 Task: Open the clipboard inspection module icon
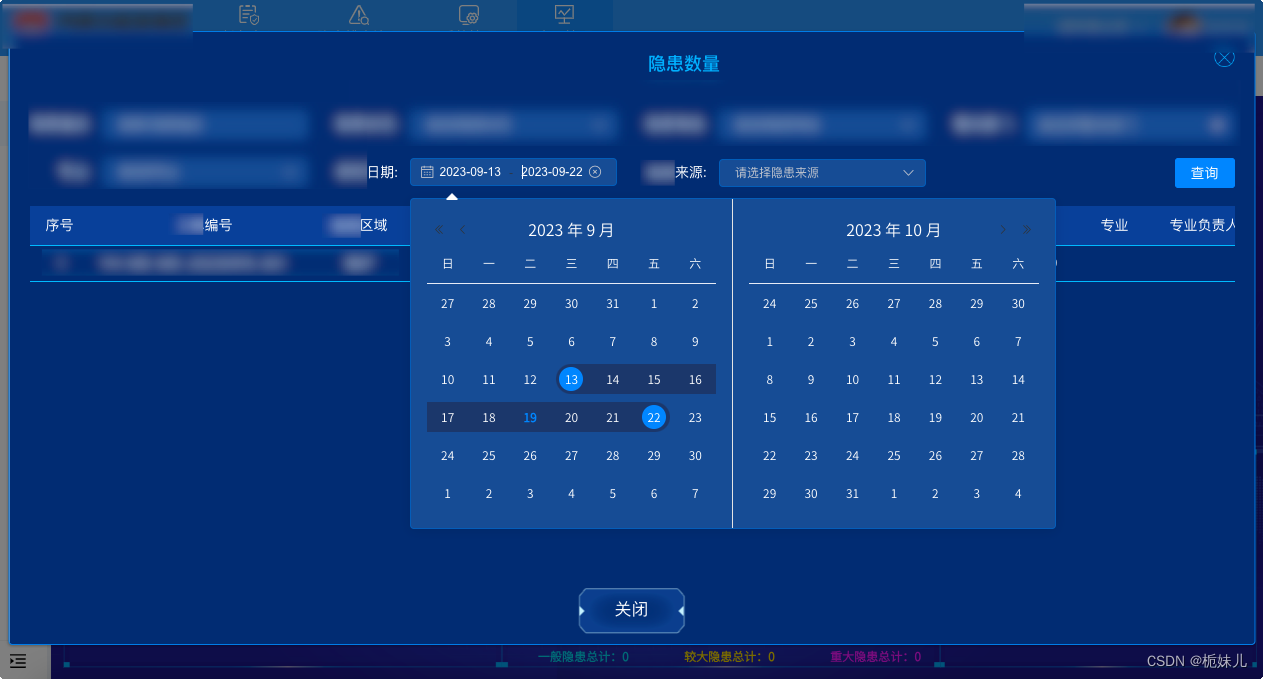point(248,15)
